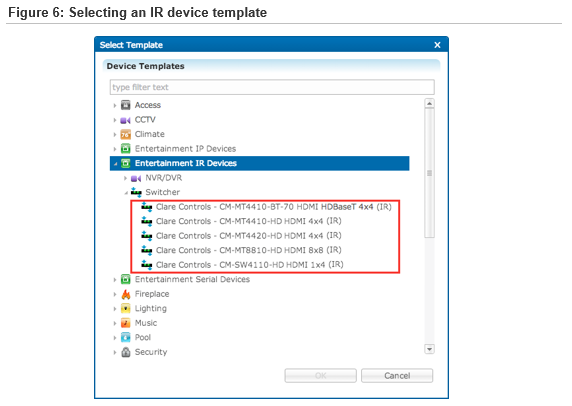Expand the Entertainment Serial Devices node
This screenshot has height=406, width=572.
point(115,280)
